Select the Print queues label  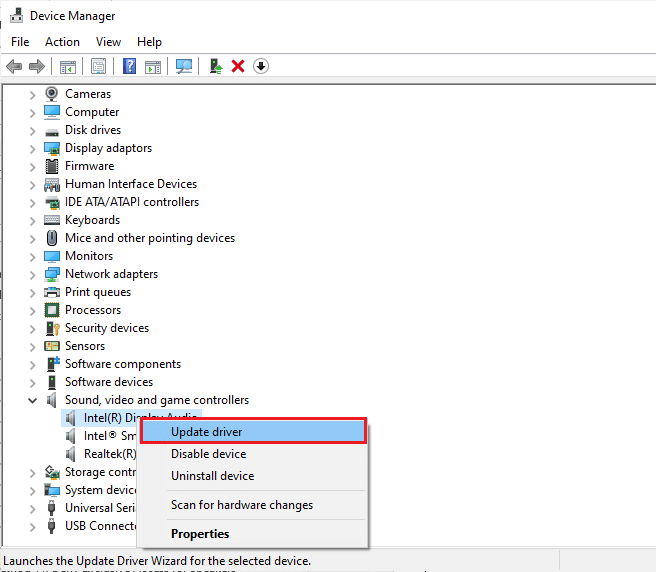98,292
